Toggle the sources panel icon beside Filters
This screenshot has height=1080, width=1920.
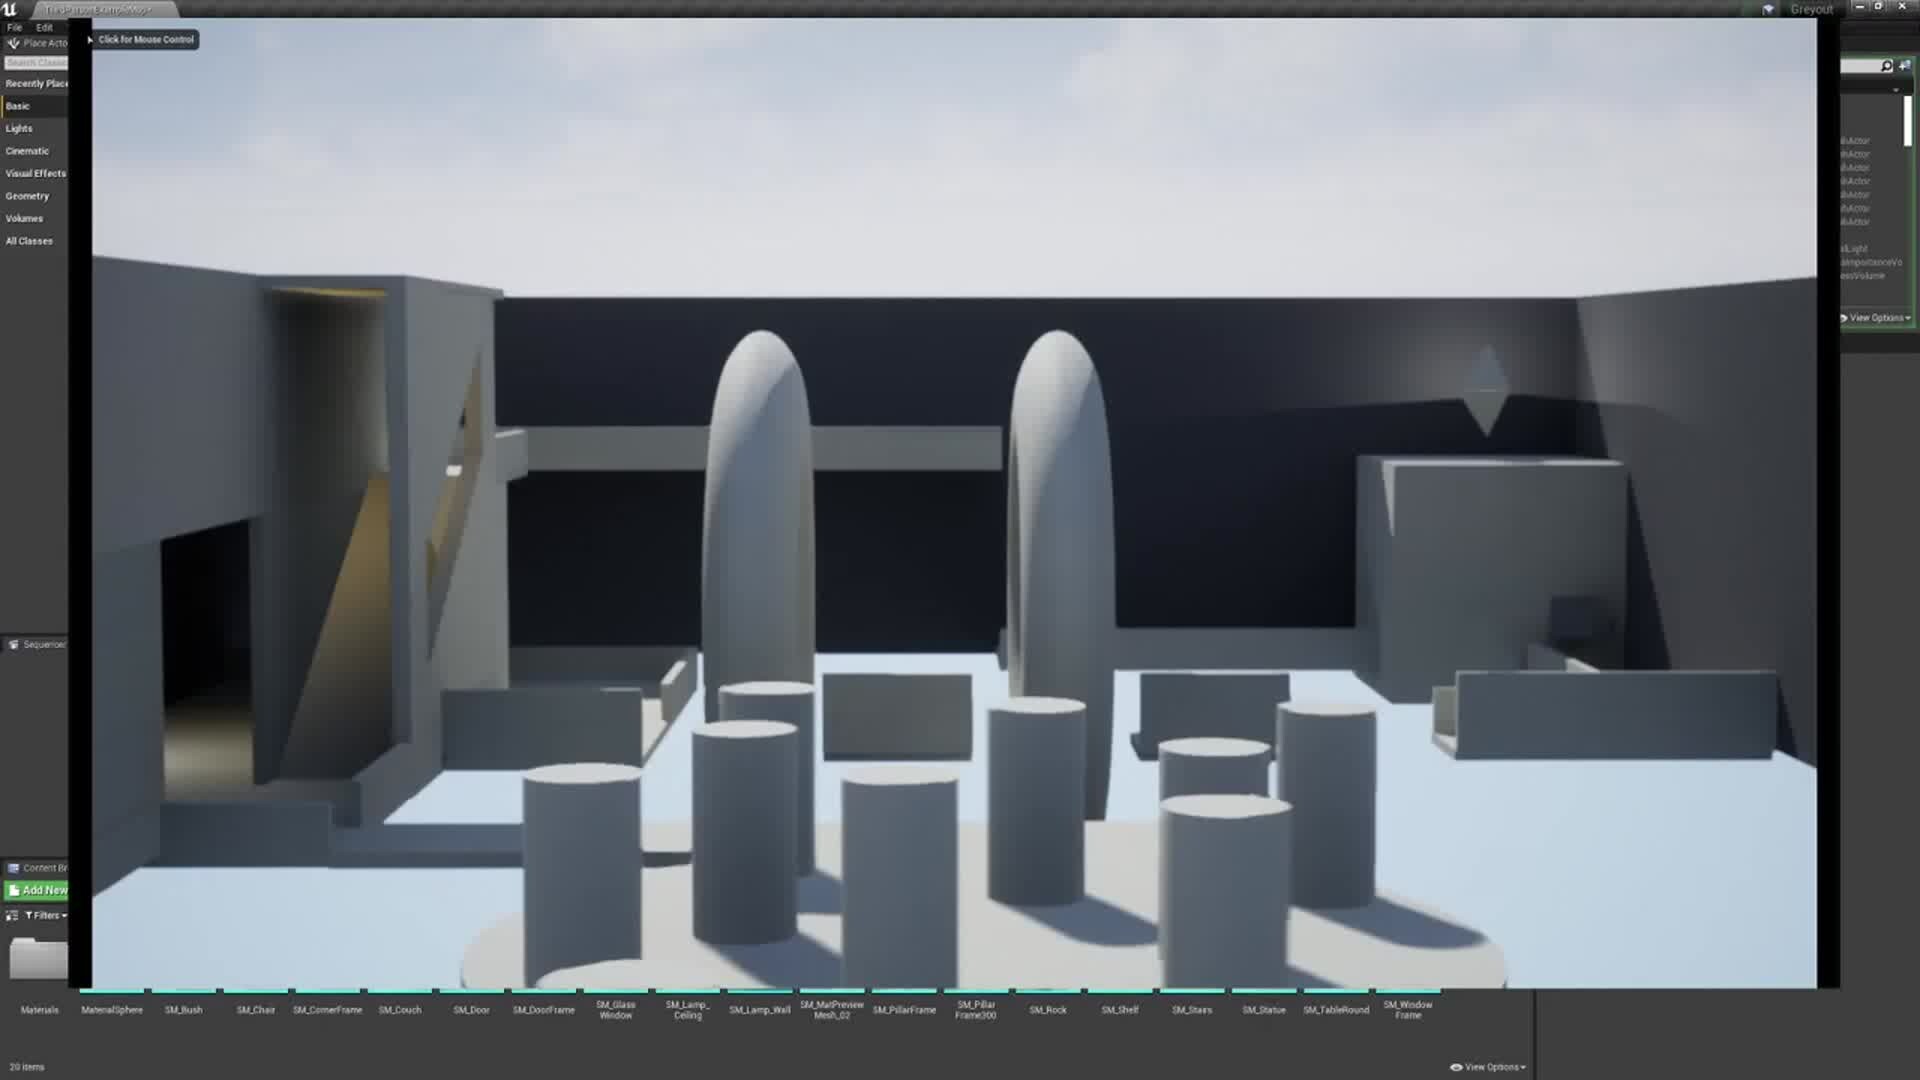tap(12, 915)
